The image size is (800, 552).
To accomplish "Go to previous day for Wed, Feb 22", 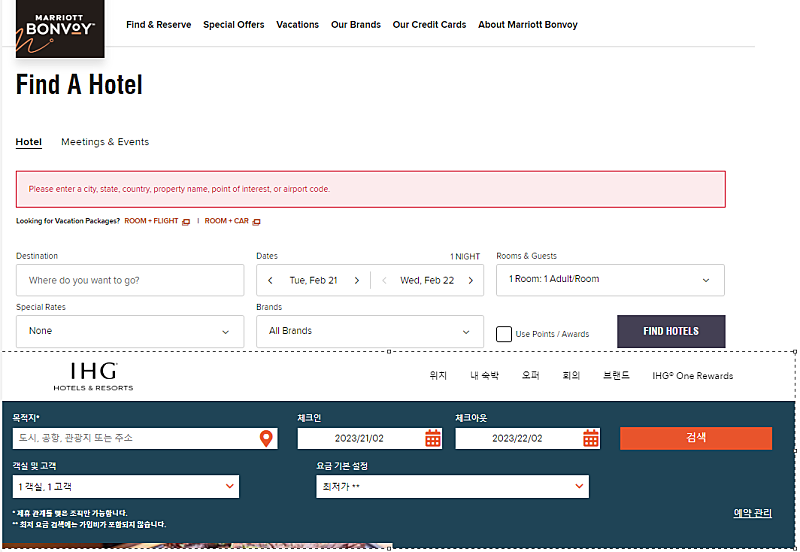I will tap(385, 281).
